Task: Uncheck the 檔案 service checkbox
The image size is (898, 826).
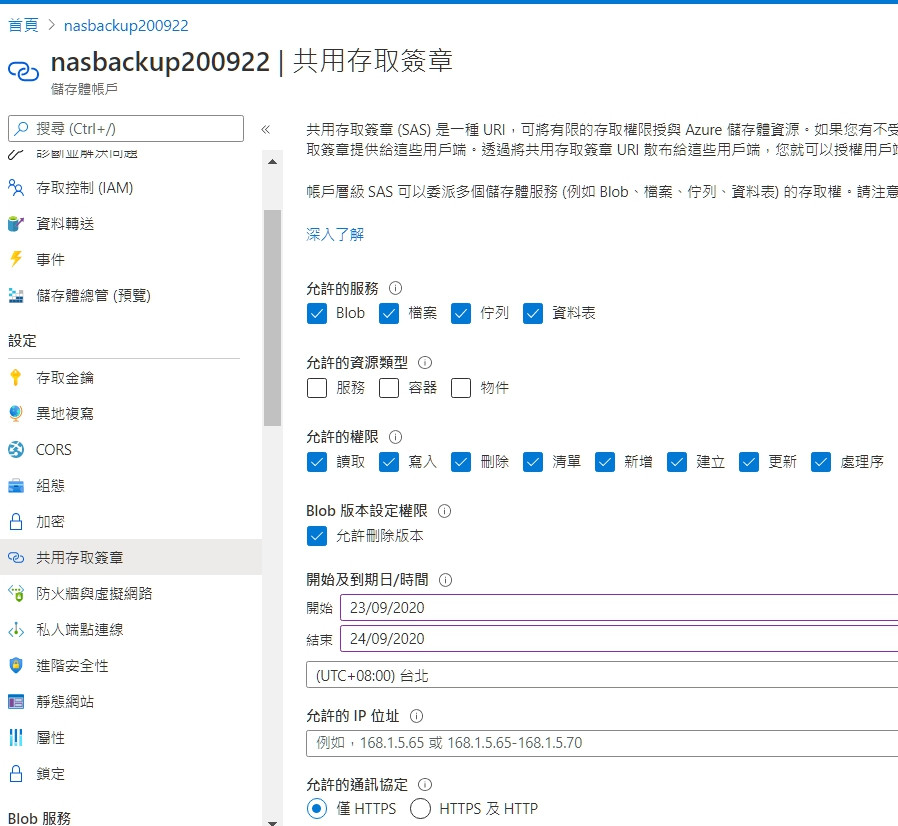Action: click(389, 313)
